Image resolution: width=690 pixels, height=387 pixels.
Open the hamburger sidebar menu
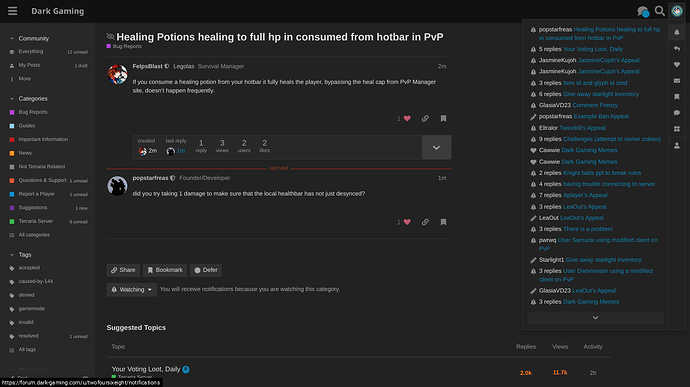pyautogui.click(x=12, y=11)
